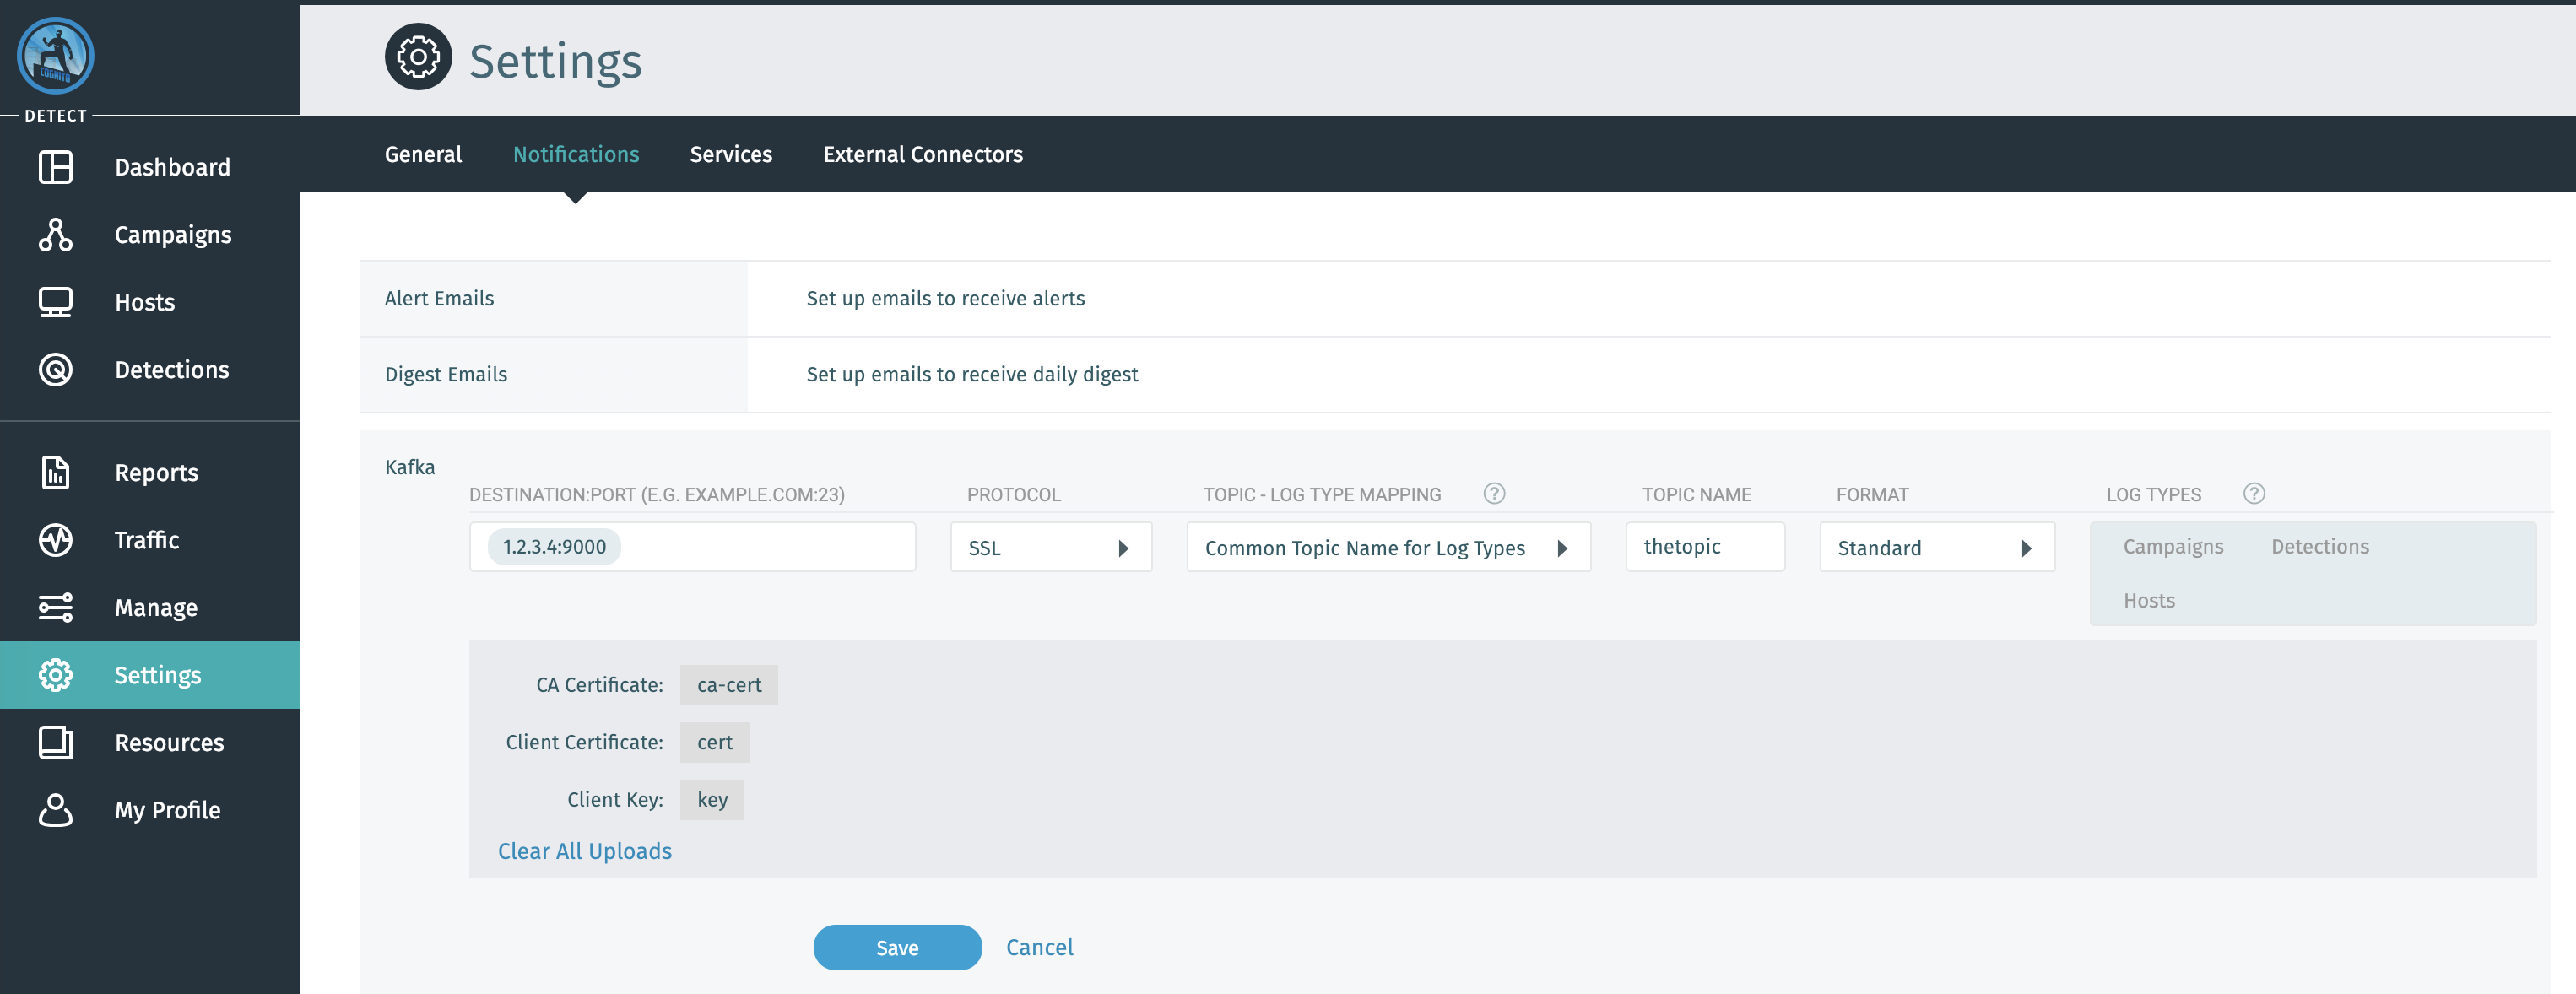Image resolution: width=2576 pixels, height=994 pixels.
Task: Click inside the Topic Name field
Action: click(1704, 546)
